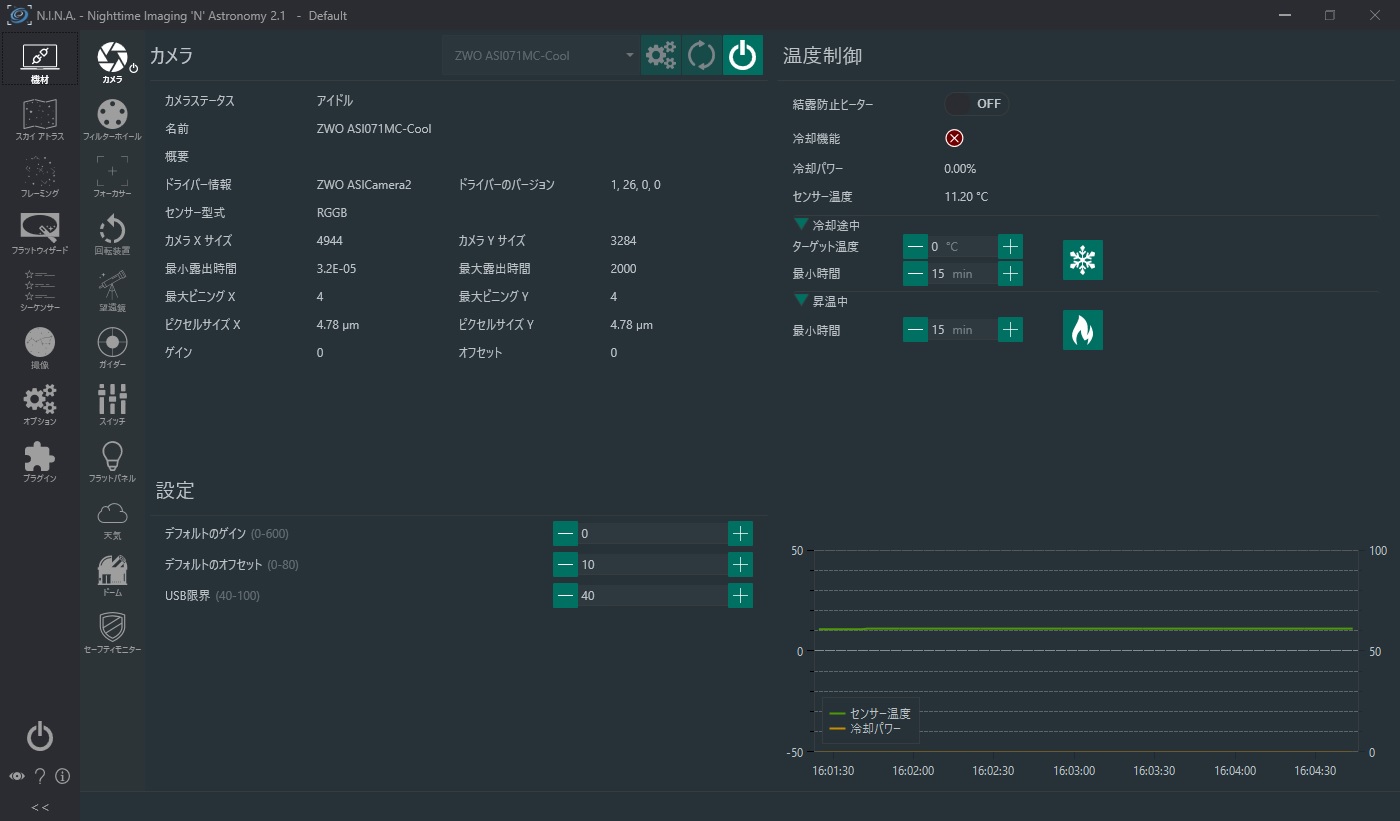Toggle camera connection power button
This screenshot has width=1400, height=821.
pos(743,55)
